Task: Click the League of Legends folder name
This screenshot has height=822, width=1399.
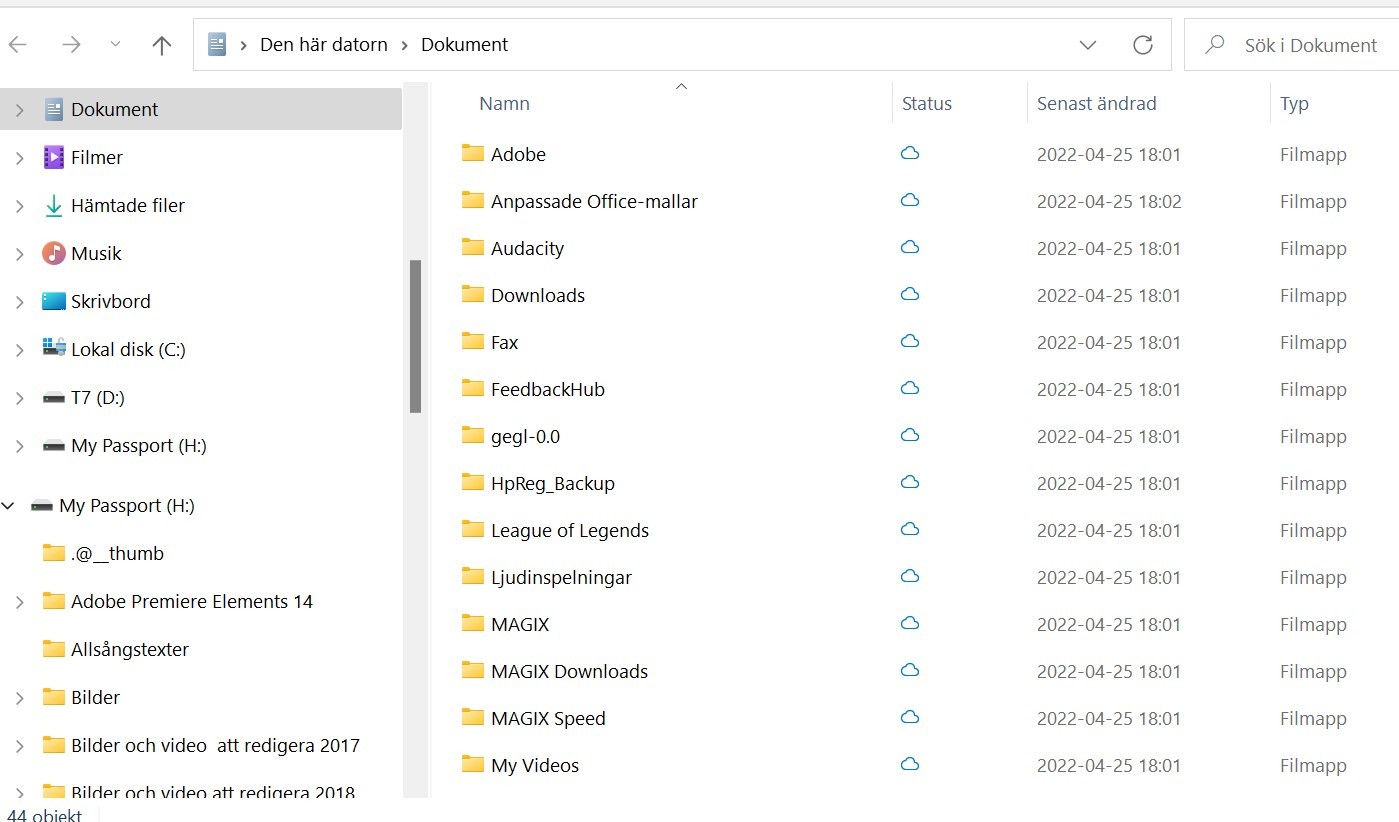Action: click(x=570, y=531)
